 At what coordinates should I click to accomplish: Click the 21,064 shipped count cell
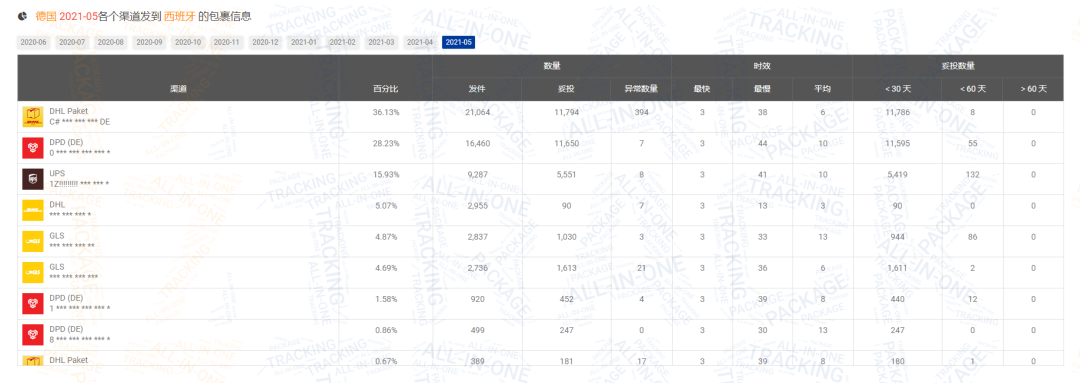[x=477, y=112]
